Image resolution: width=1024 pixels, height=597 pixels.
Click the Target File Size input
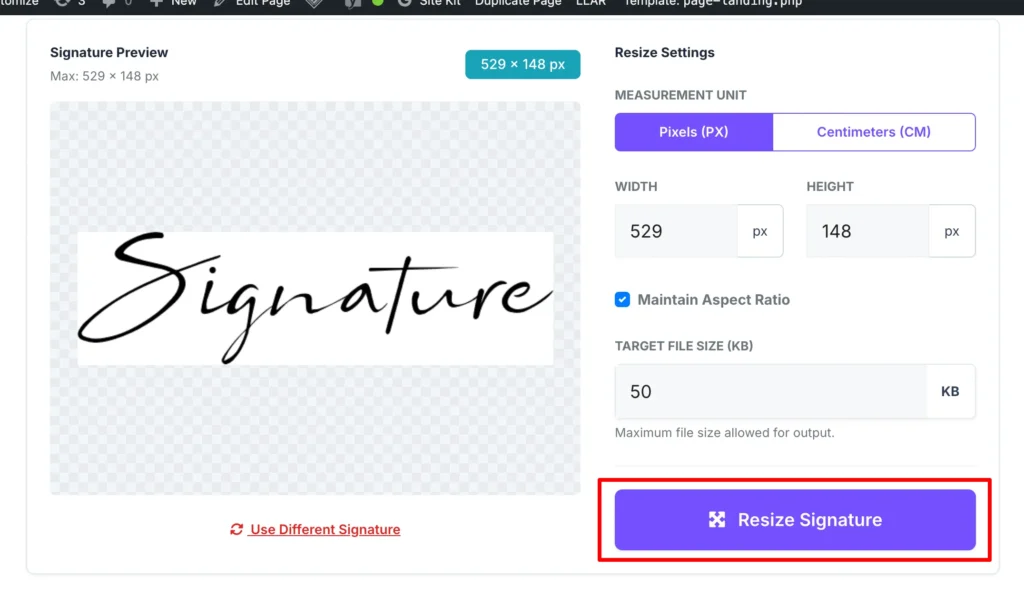(770, 391)
